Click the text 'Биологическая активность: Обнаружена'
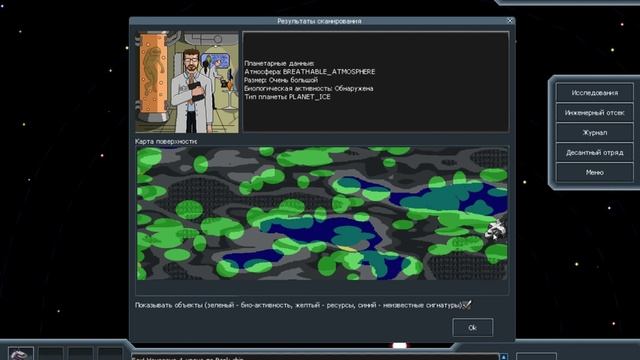This screenshot has height=360, width=640. 309,88
